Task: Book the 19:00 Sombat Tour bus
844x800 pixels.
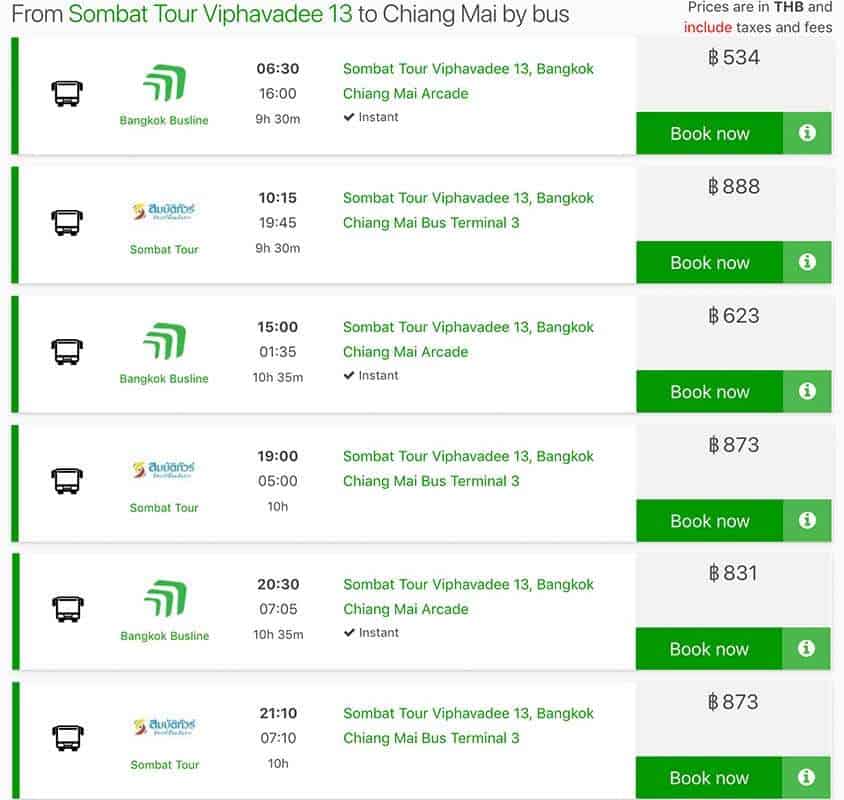Action: pyautogui.click(x=709, y=520)
